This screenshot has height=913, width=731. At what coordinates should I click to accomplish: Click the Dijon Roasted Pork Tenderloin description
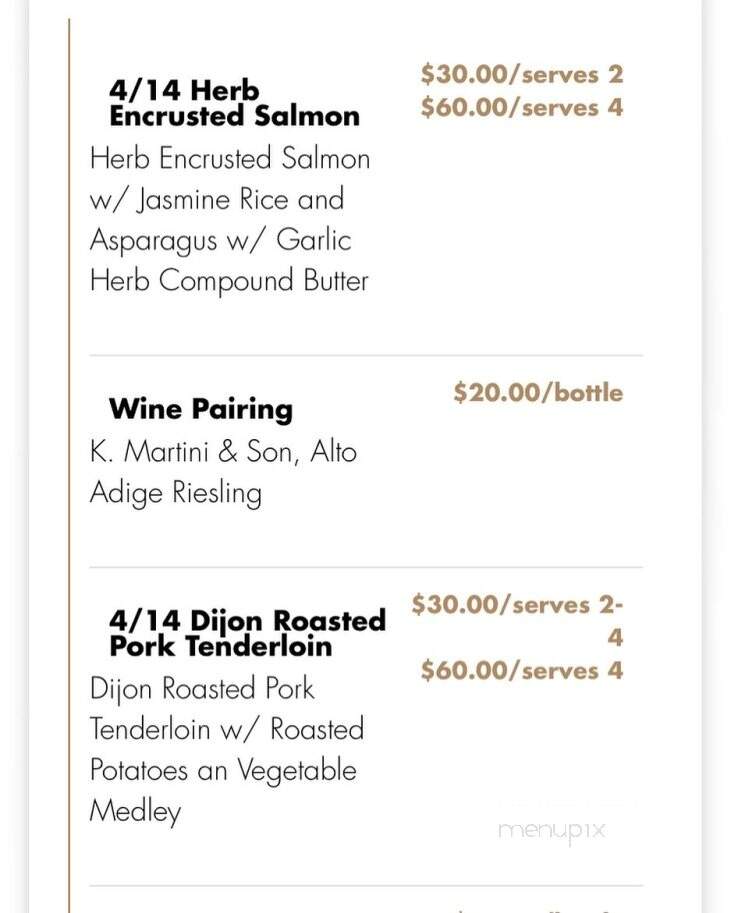coord(227,750)
